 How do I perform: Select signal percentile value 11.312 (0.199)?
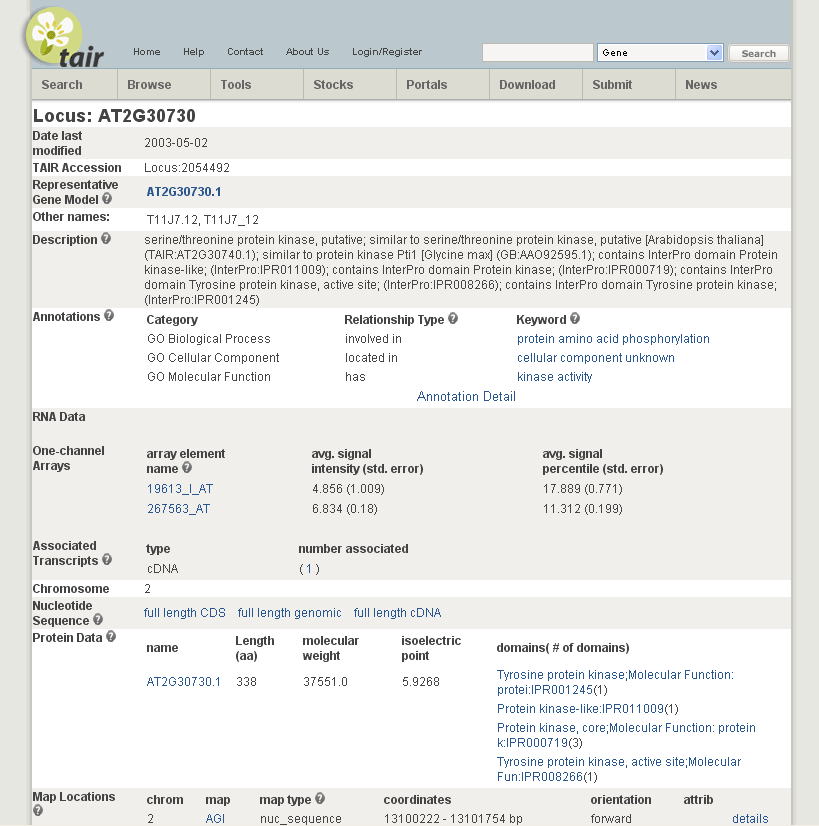[x=583, y=509]
